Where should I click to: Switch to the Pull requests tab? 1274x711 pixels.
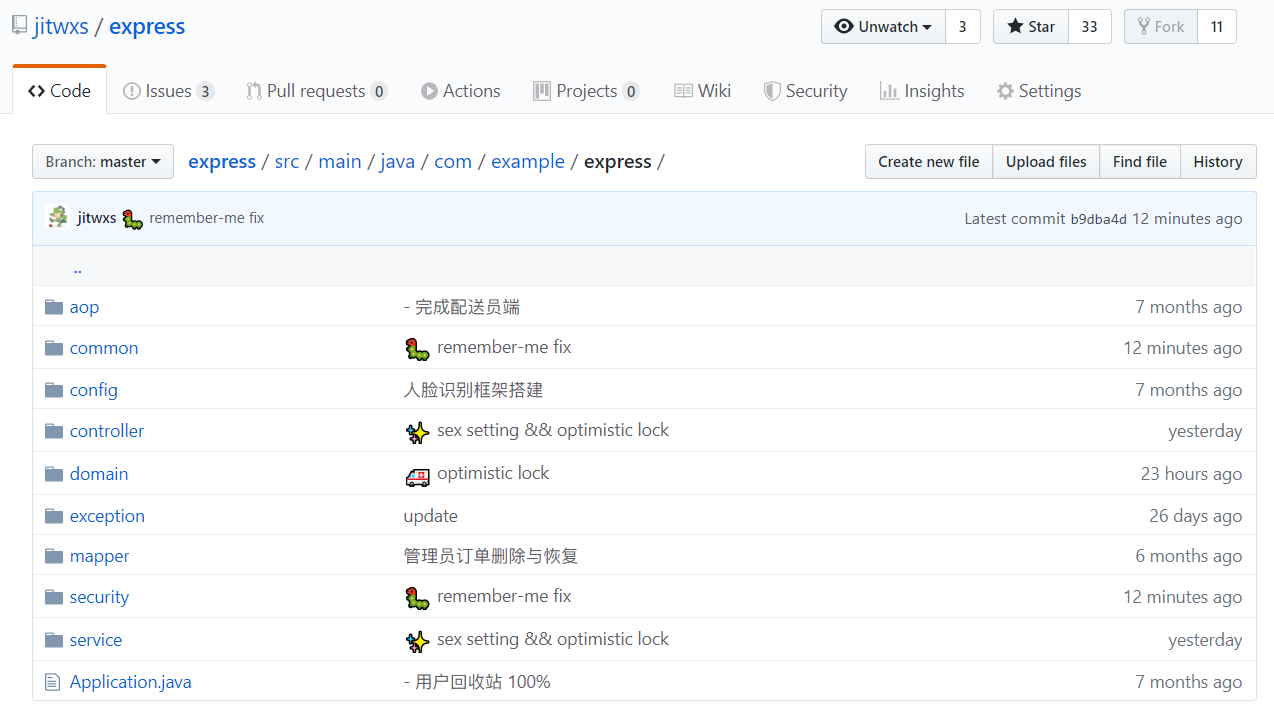point(316,91)
